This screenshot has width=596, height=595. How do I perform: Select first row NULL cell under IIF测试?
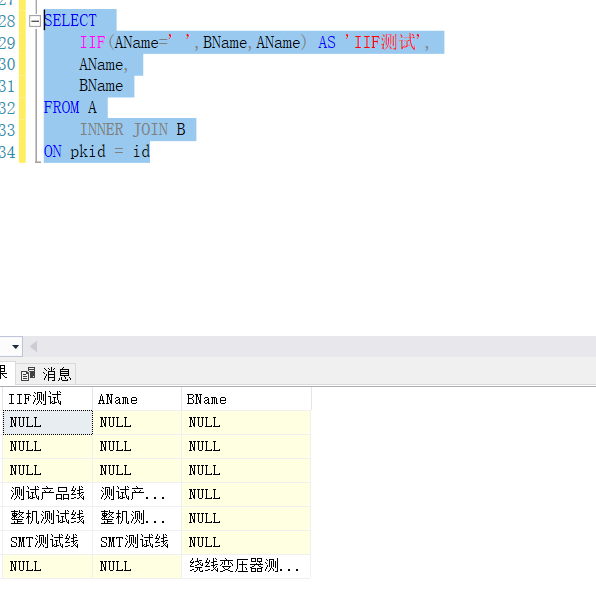pyautogui.click(x=48, y=422)
